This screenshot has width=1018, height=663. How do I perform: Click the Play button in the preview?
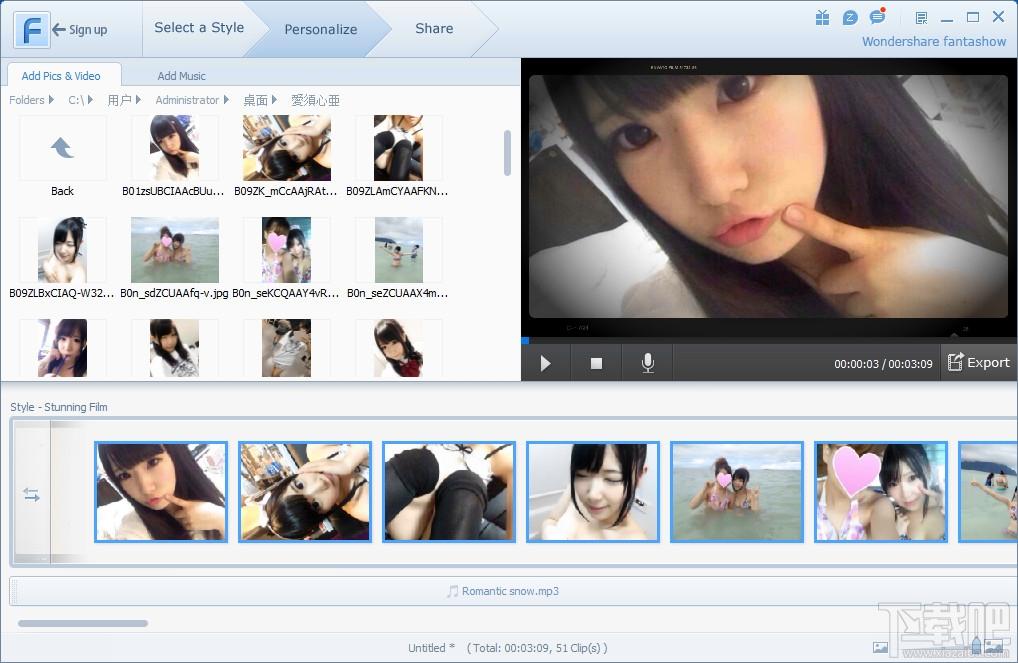click(x=545, y=363)
